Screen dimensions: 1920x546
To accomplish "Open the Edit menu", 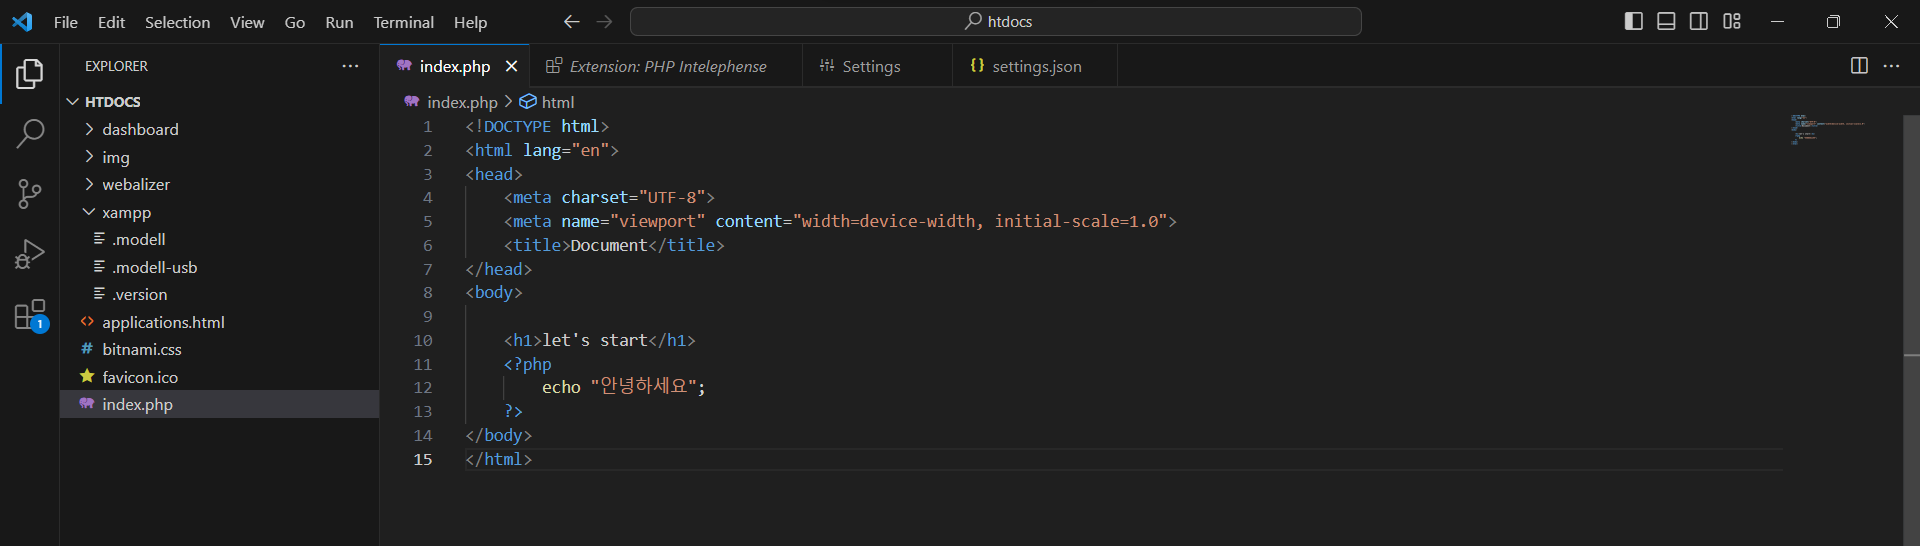I will (111, 22).
